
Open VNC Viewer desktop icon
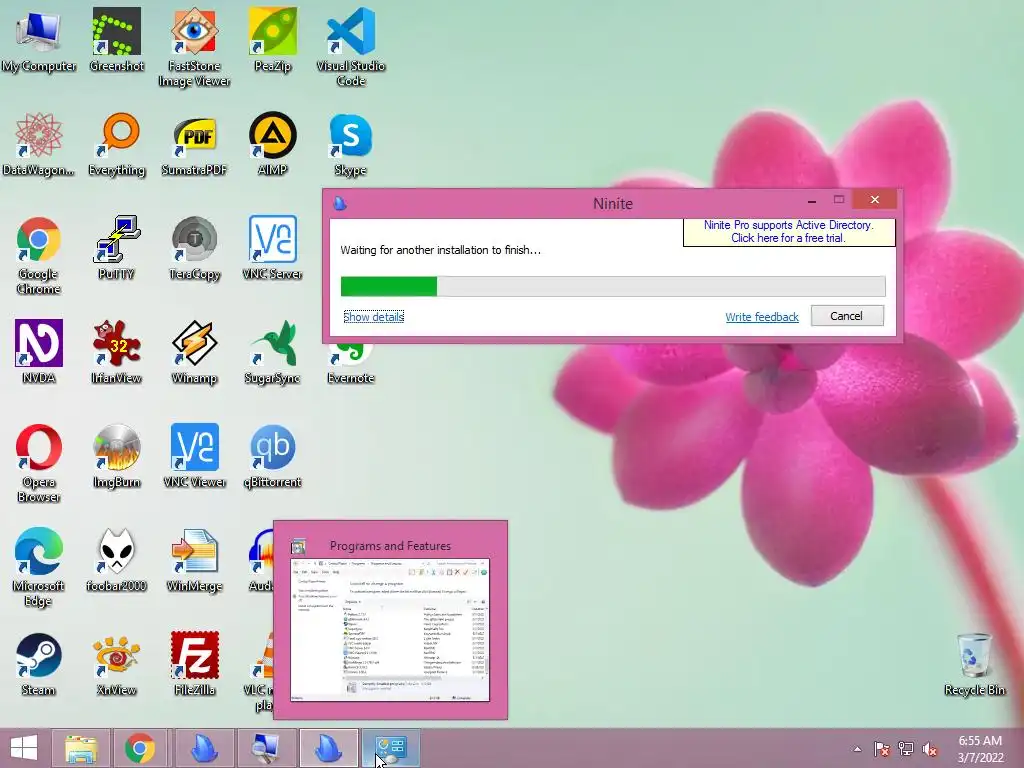194,456
